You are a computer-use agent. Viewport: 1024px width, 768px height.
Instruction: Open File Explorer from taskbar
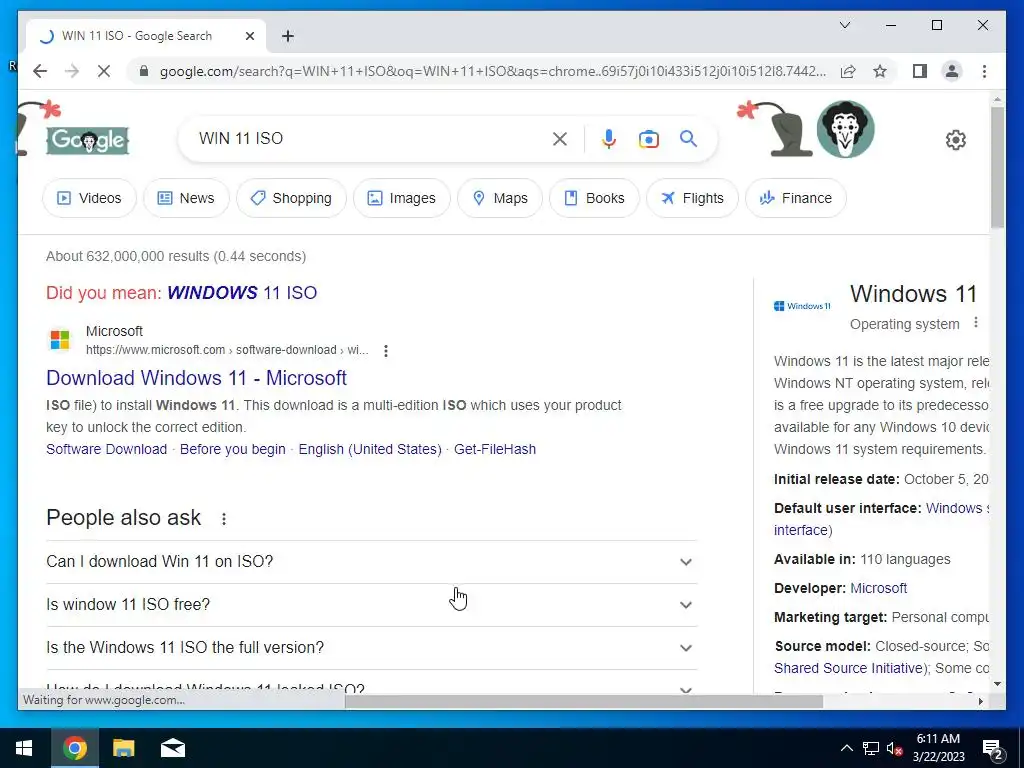coord(123,748)
